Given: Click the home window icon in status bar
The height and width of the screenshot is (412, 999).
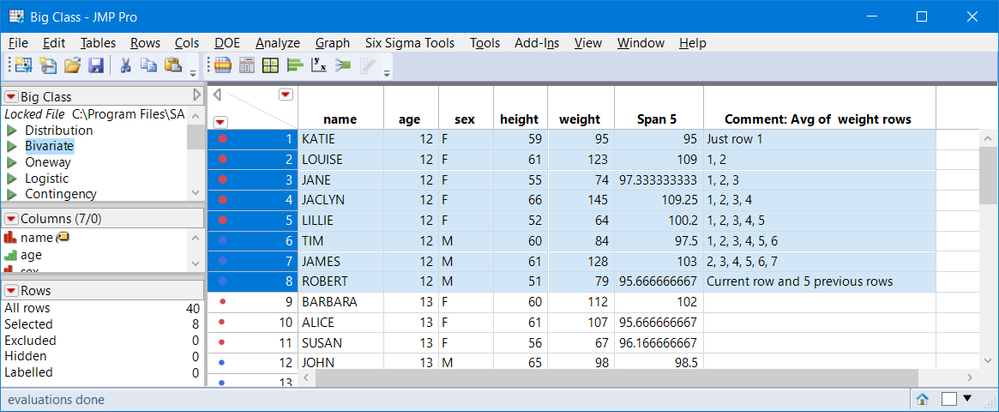Looking at the screenshot, I should [x=922, y=399].
